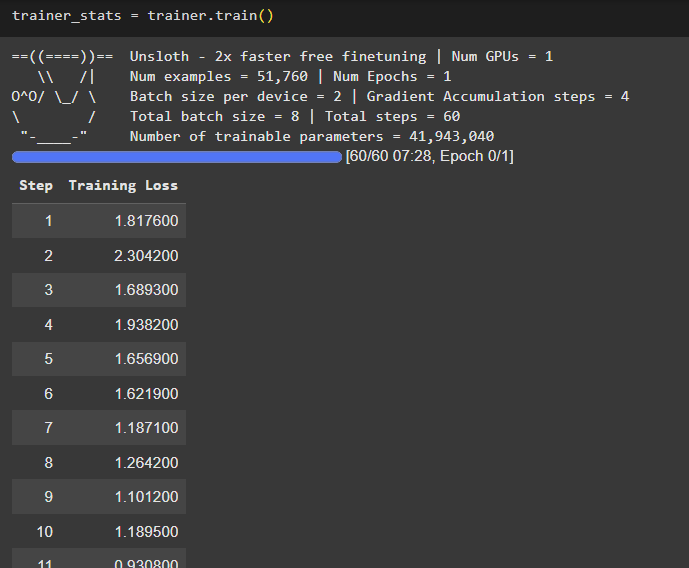This screenshot has height=568, width=689.
Task: Select the loss value 1.656900
Action: click(146, 359)
